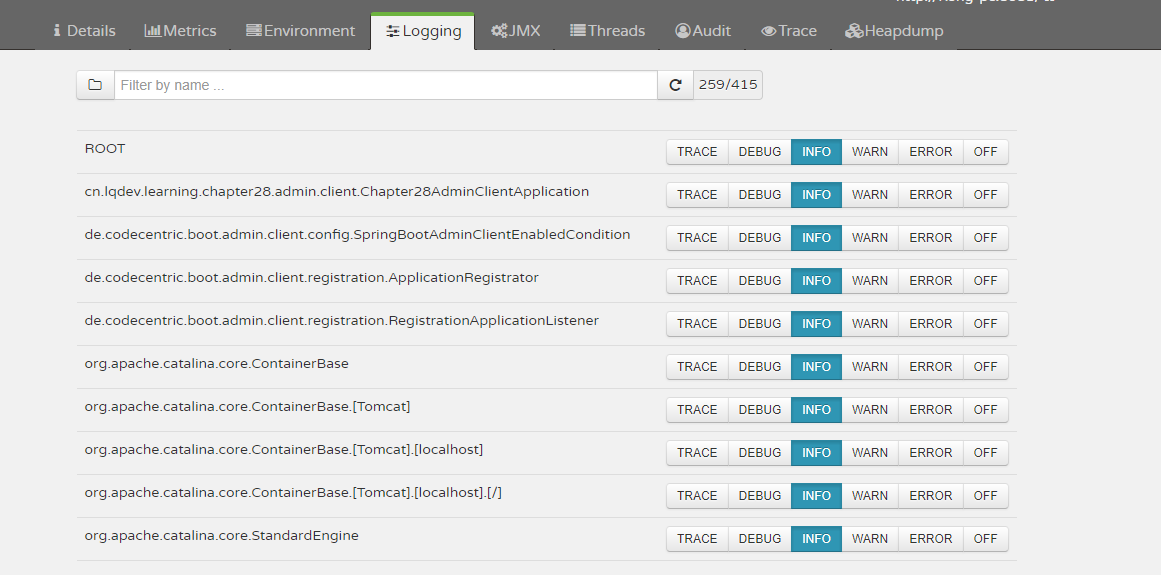Click ApplicationRegistrator logger name
Image resolution: width=1161 pixels, height=575 pixels.
click(x=312, y=278)
